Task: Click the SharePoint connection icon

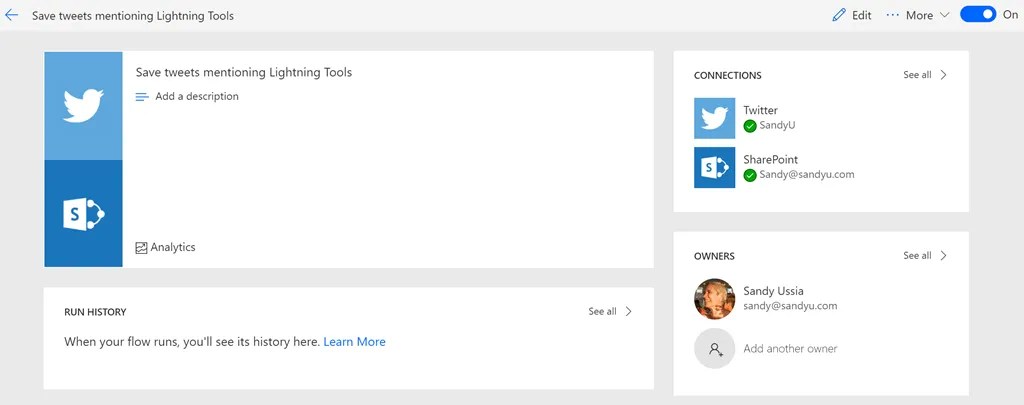Action: [x=714, y=167]
